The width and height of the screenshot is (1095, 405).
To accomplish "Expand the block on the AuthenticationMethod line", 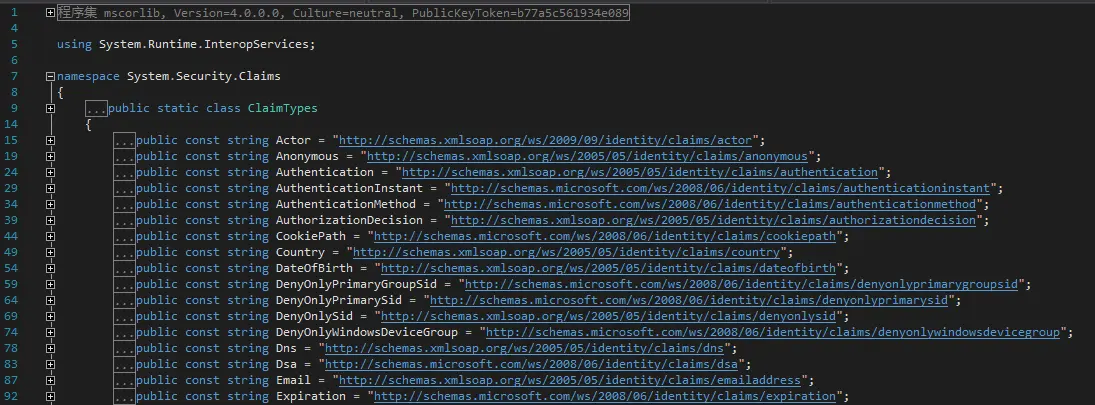I will pos(50,205).
